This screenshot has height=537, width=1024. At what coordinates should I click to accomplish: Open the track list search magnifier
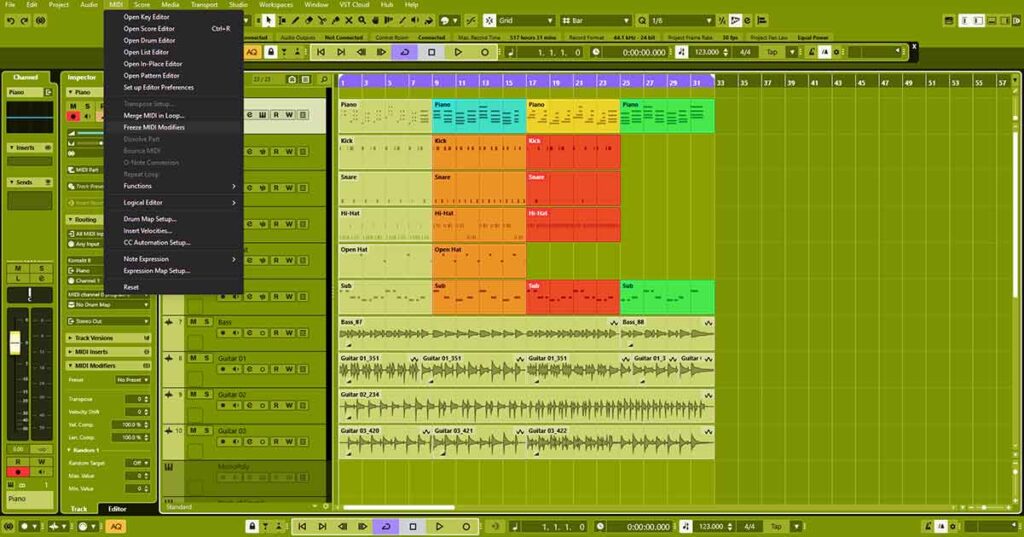click(x=323, y=79)
